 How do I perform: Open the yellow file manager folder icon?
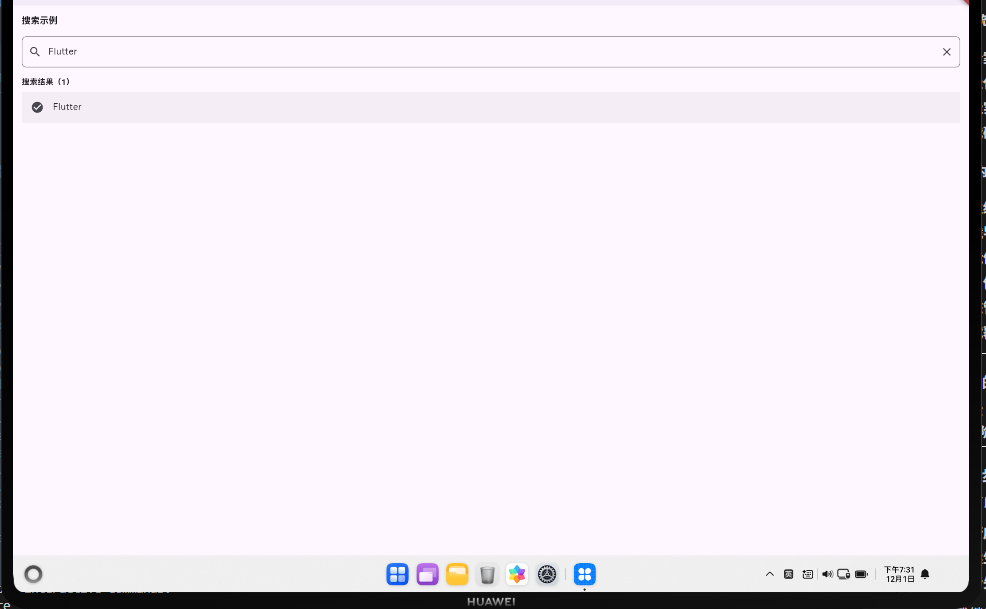pyautogui.click(x=457, y=574)
